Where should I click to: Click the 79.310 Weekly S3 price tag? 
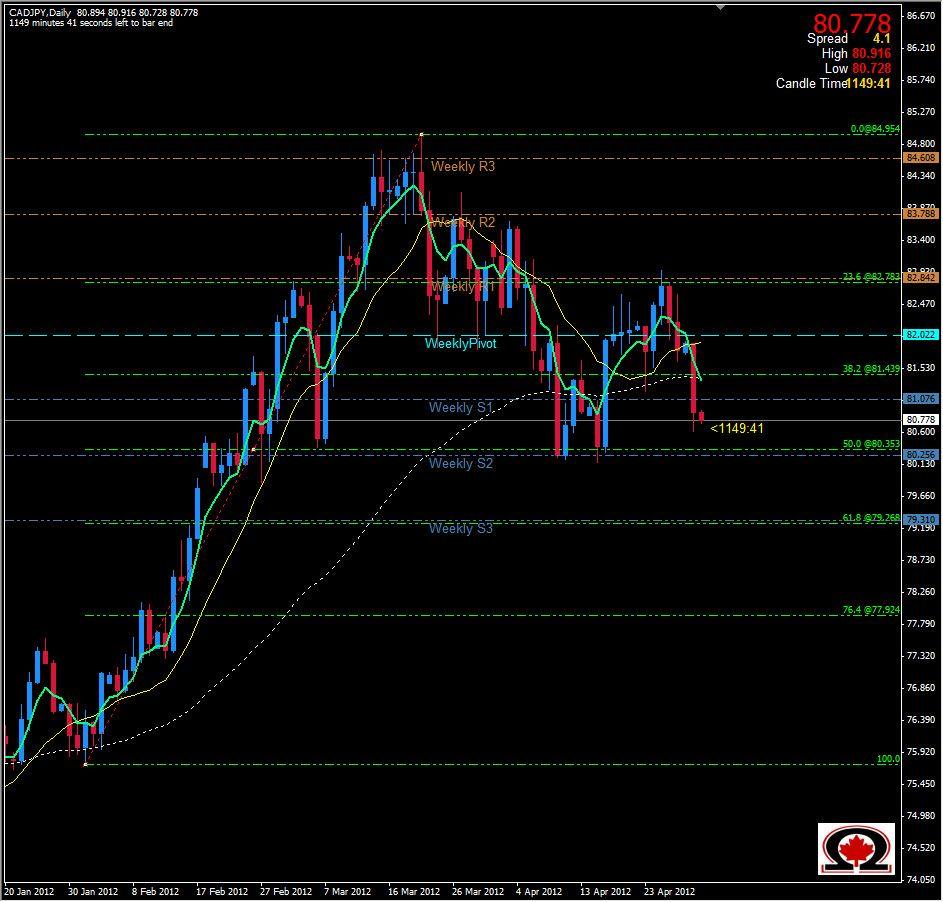click(x=919, y=518)
